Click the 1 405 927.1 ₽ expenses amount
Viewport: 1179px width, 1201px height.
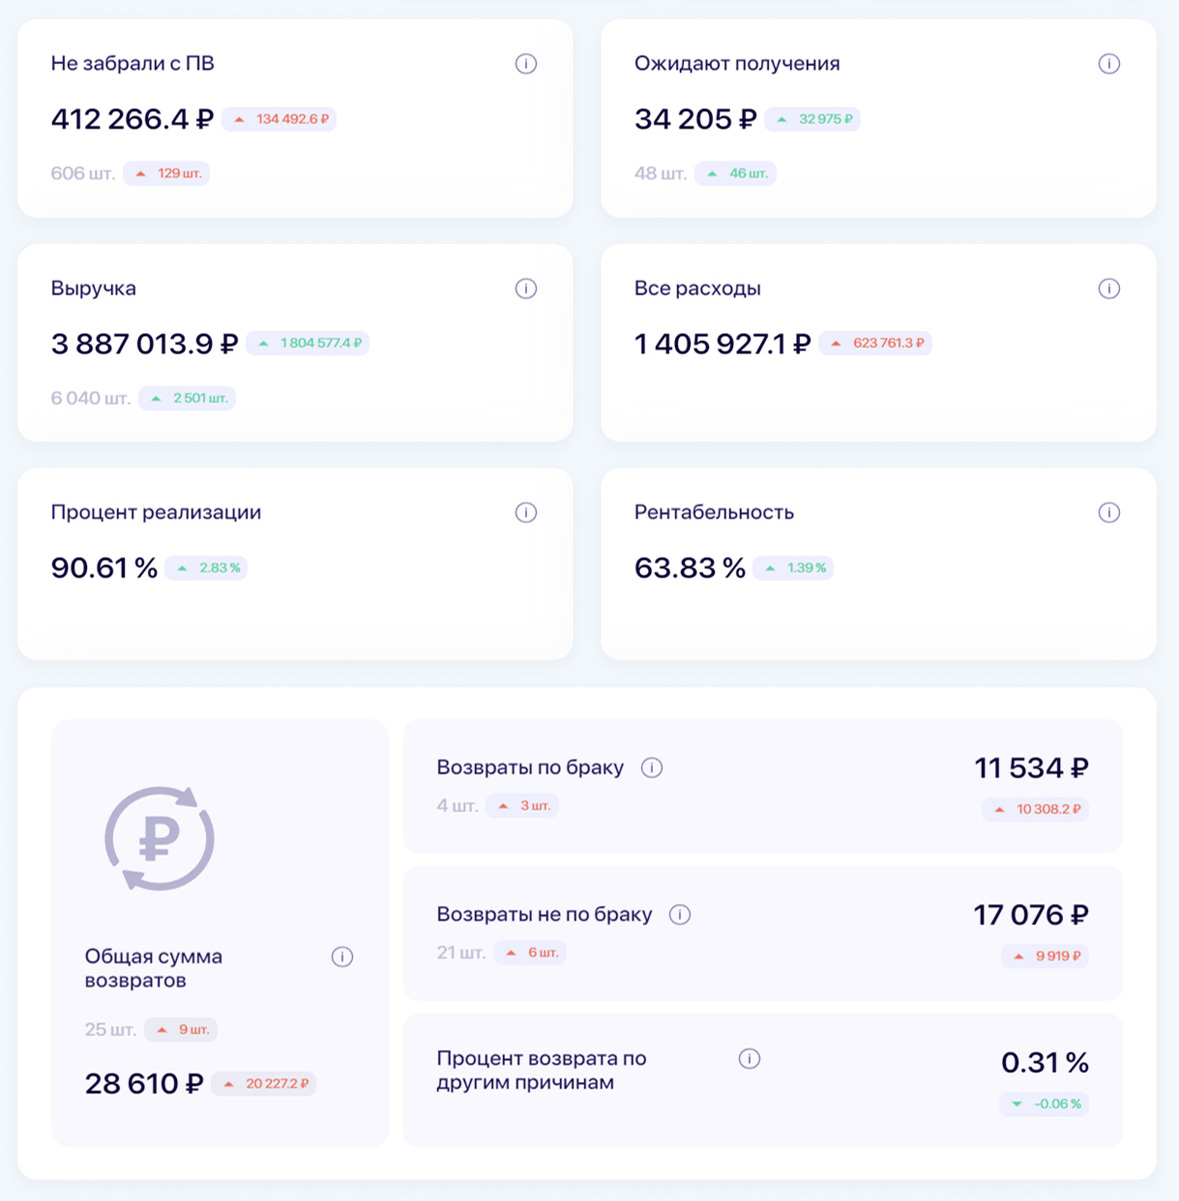pyautogui.click(x=722, y=344)
